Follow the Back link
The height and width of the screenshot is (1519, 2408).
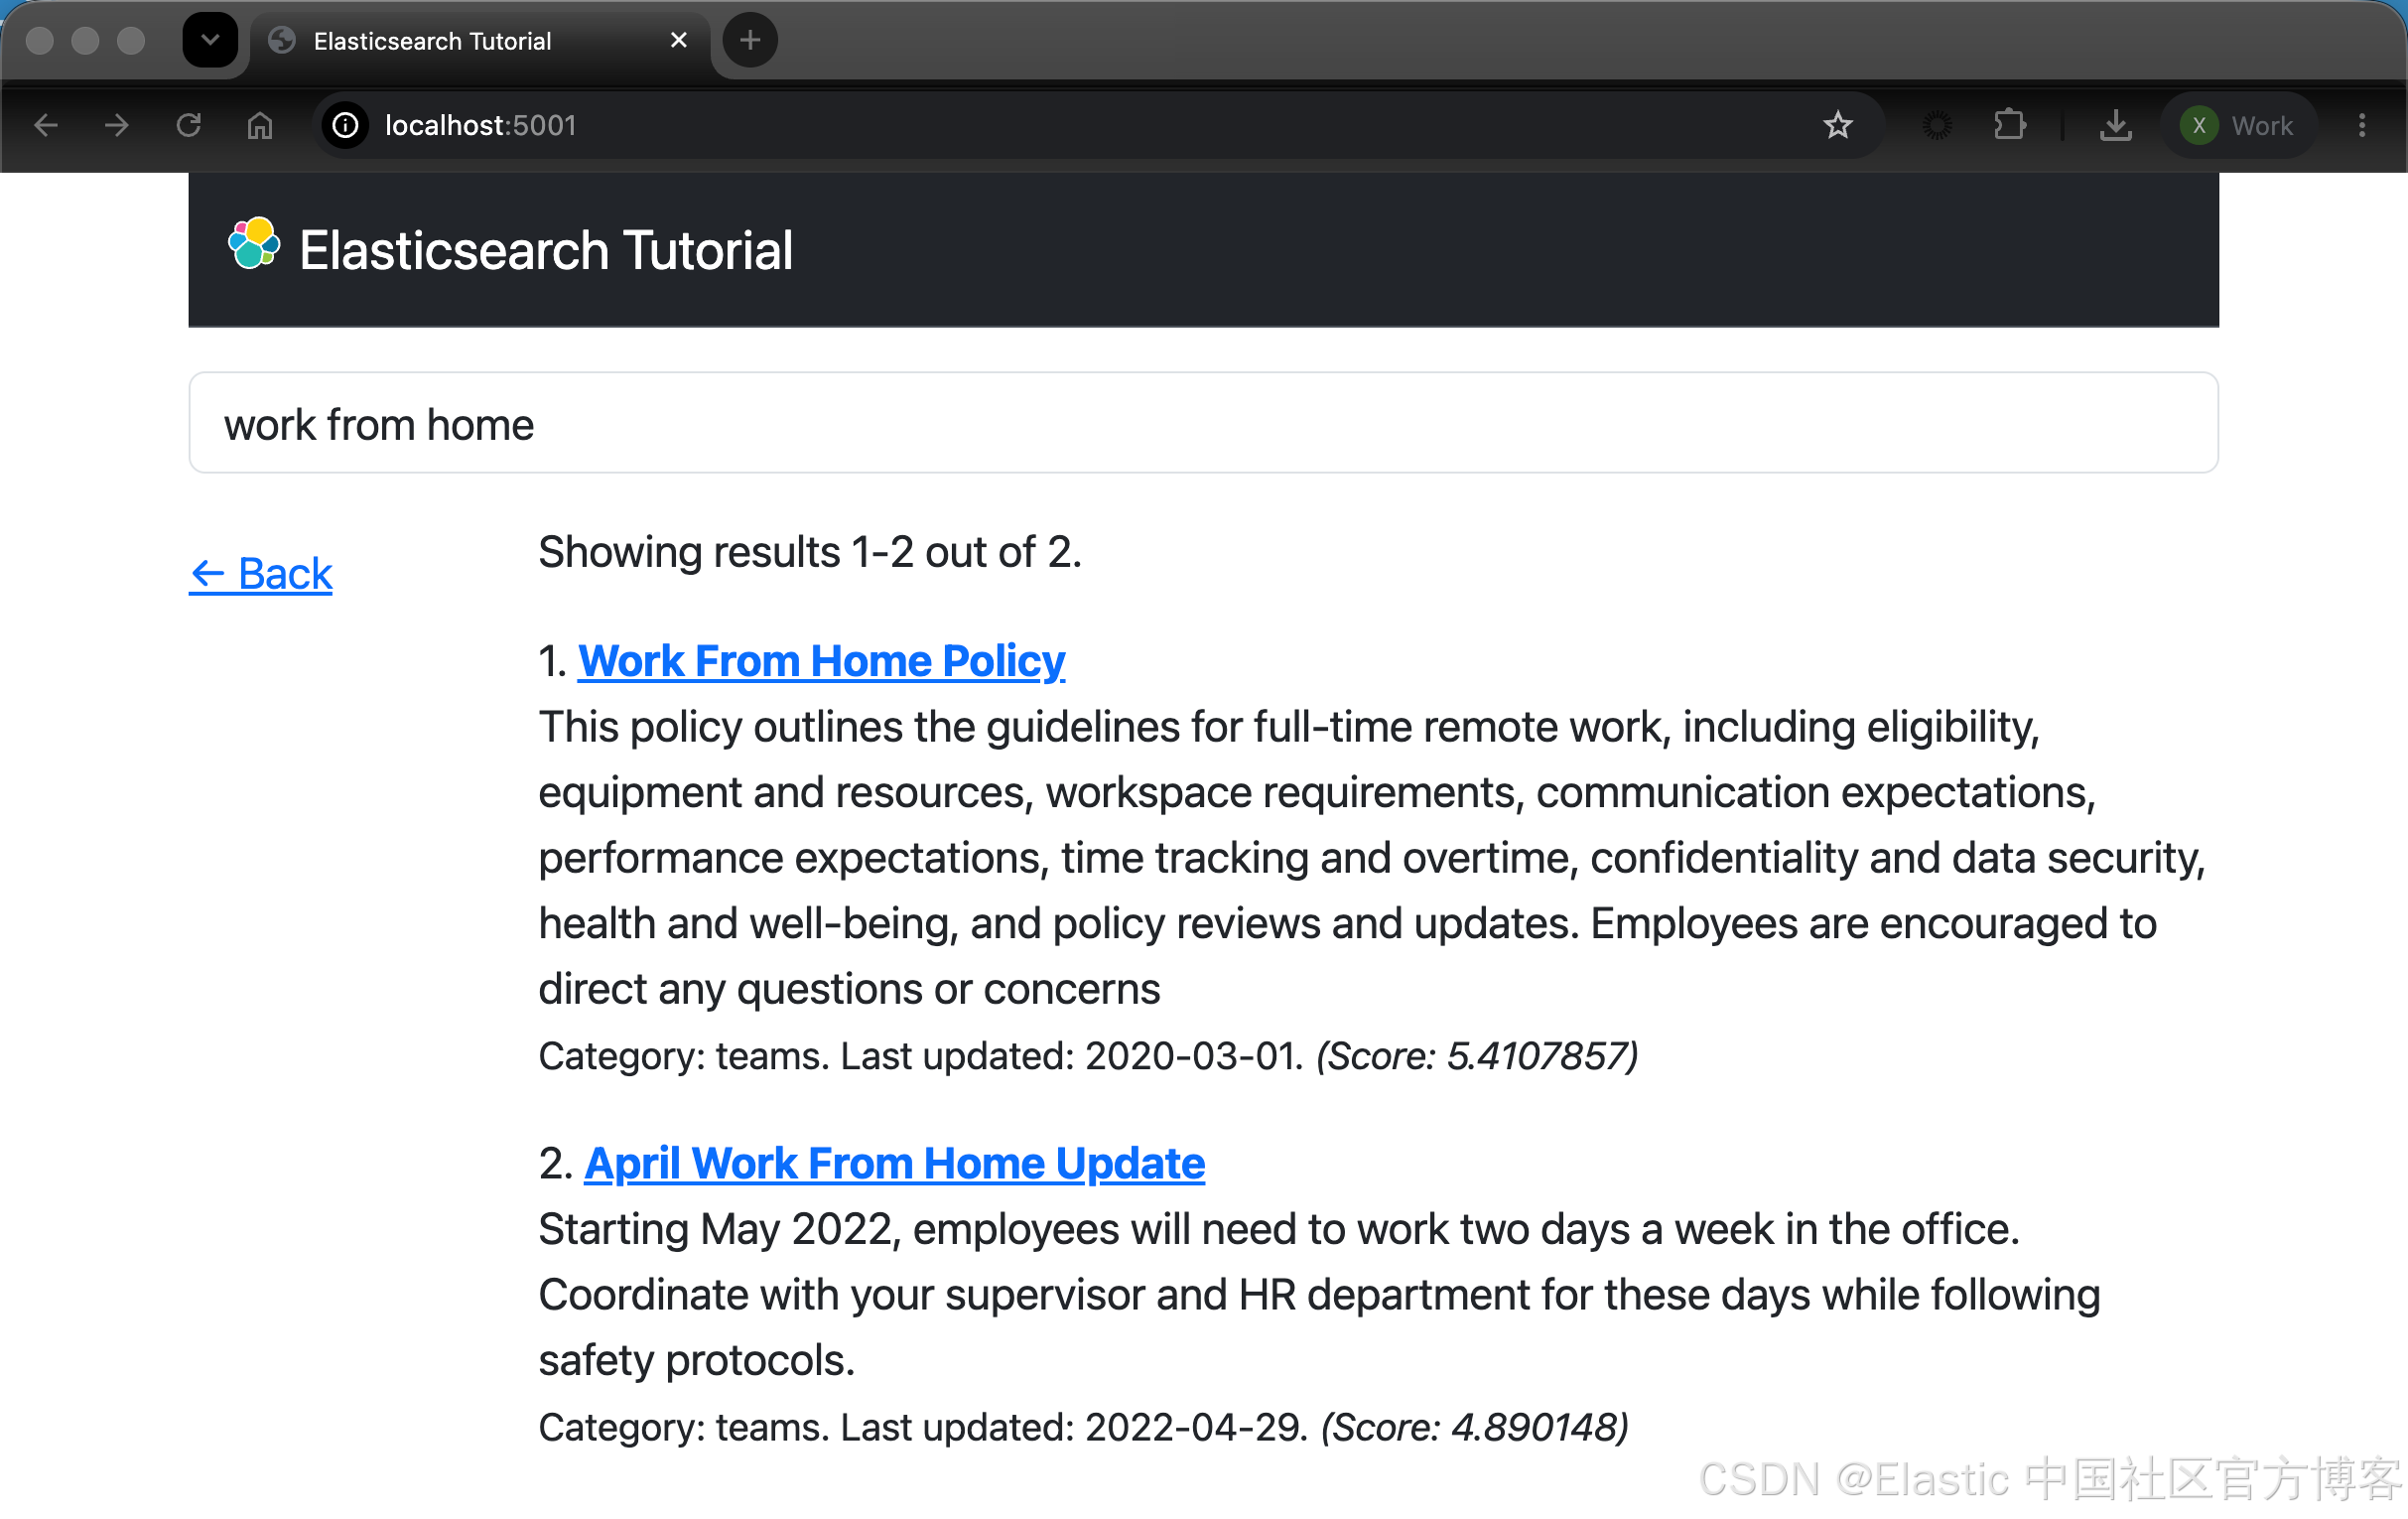pos(261,574)
